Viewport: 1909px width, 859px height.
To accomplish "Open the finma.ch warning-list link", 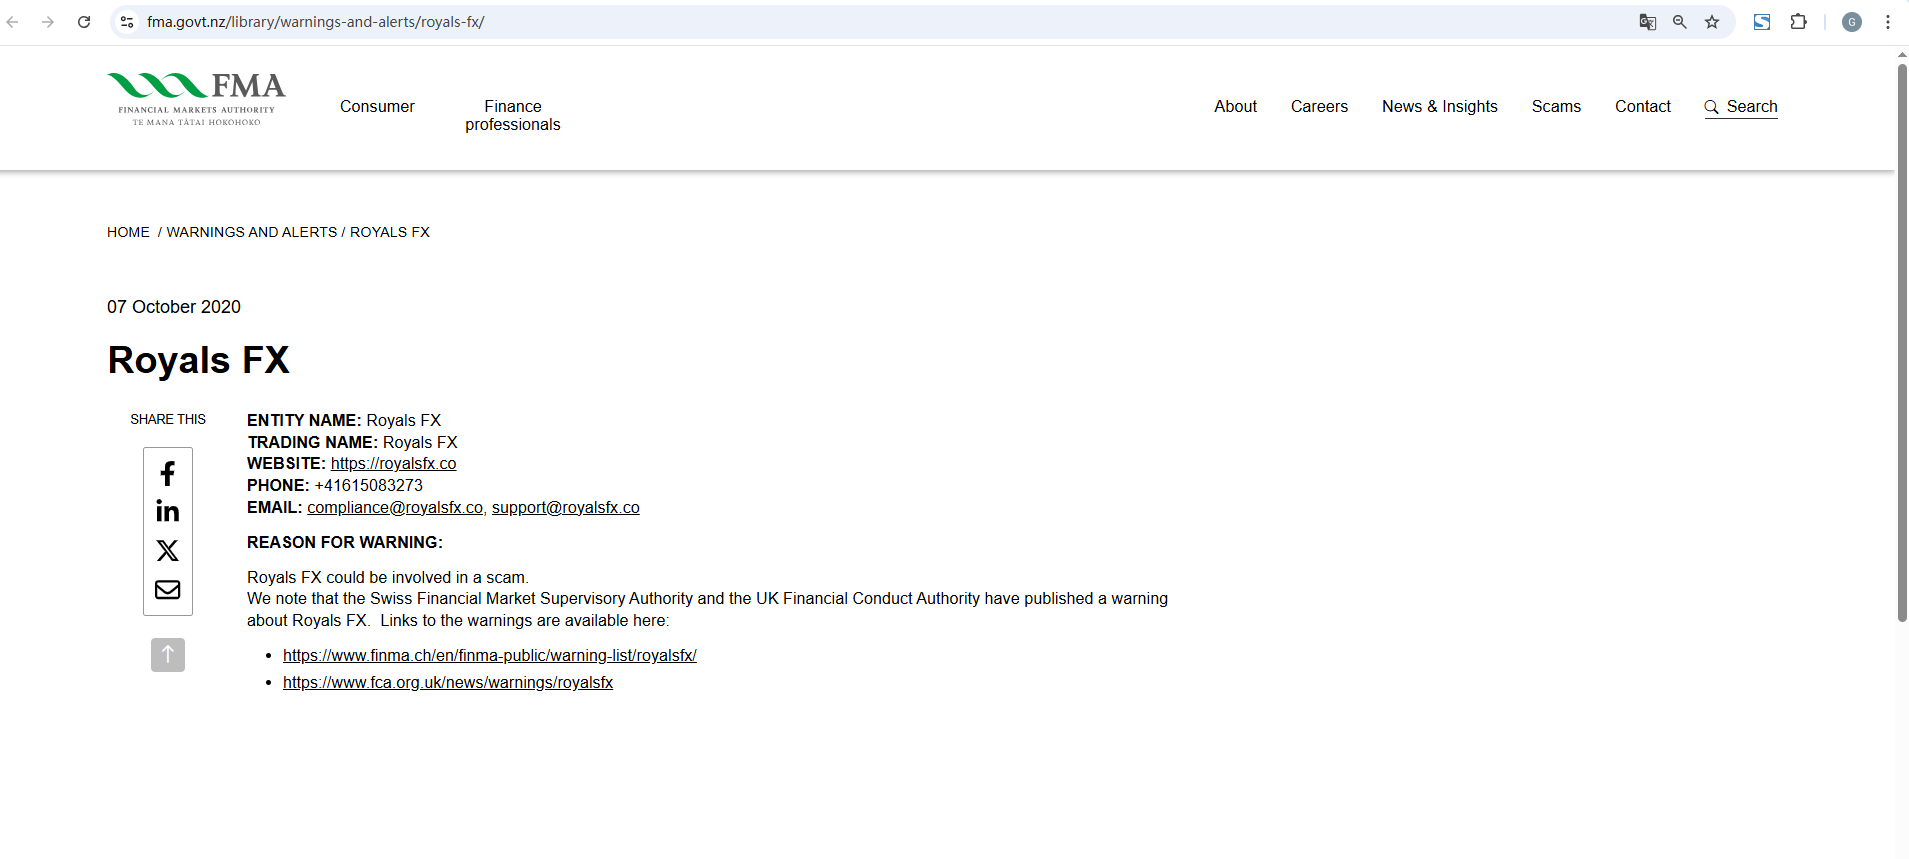I will click(490, 656).
